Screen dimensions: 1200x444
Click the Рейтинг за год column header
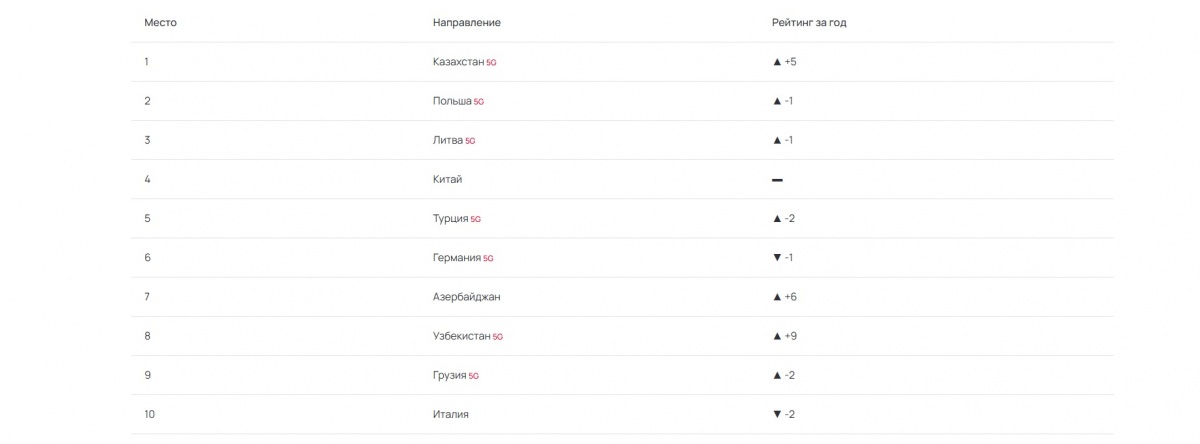click(809, 22)
